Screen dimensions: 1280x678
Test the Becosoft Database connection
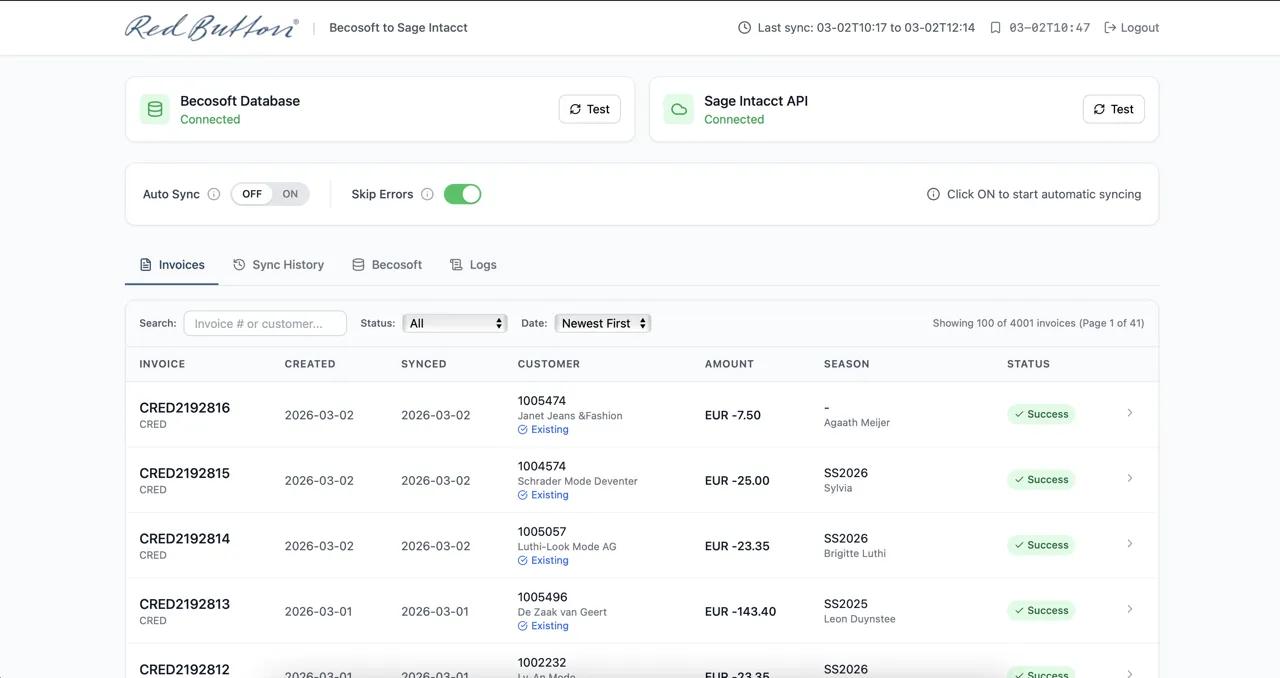point(589,108)
